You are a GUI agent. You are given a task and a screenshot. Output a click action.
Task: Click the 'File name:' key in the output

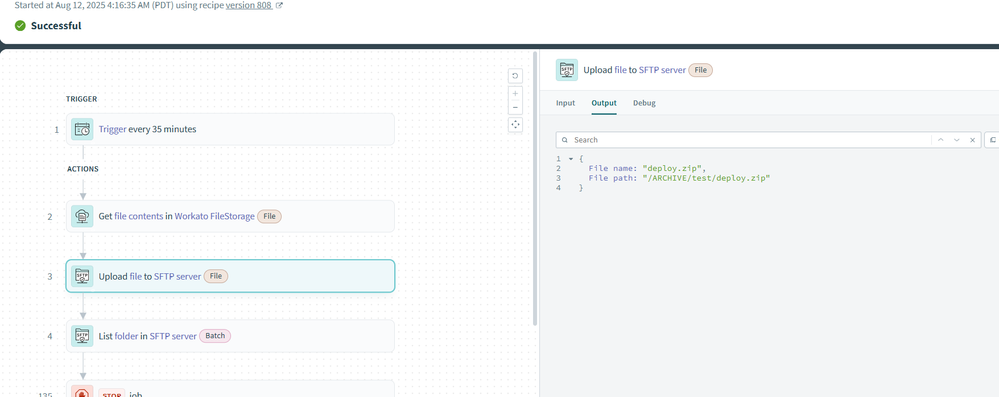coord(613,168)
